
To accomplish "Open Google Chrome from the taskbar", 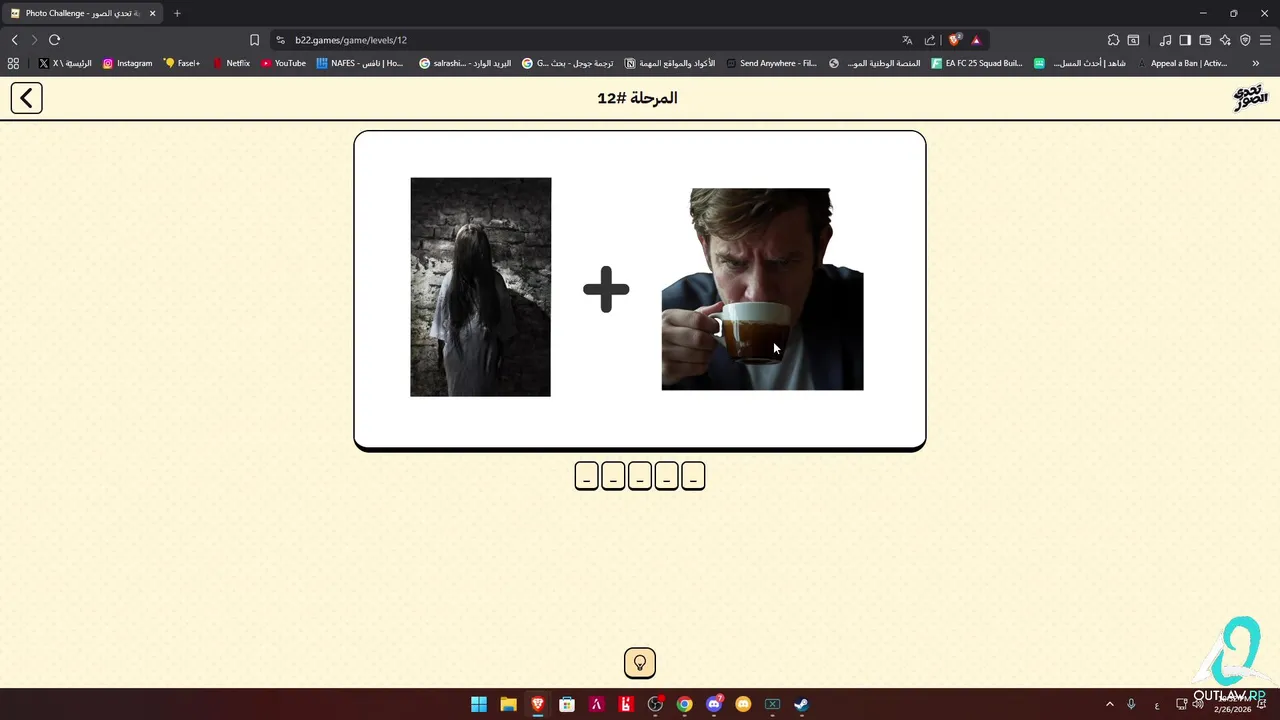I will (x=684, y=704).
